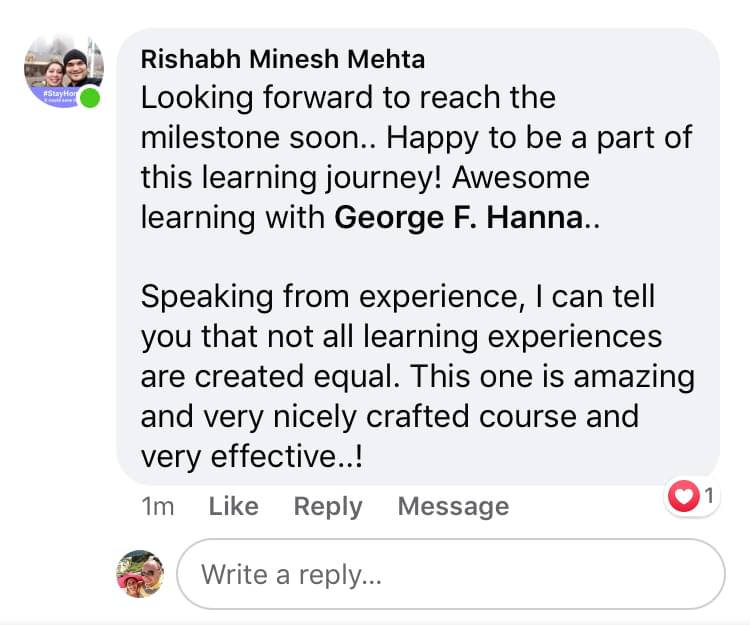This screenshot has width=750, height=625.
Task: Like Rishabh's comment
Action: pos(233,506)
